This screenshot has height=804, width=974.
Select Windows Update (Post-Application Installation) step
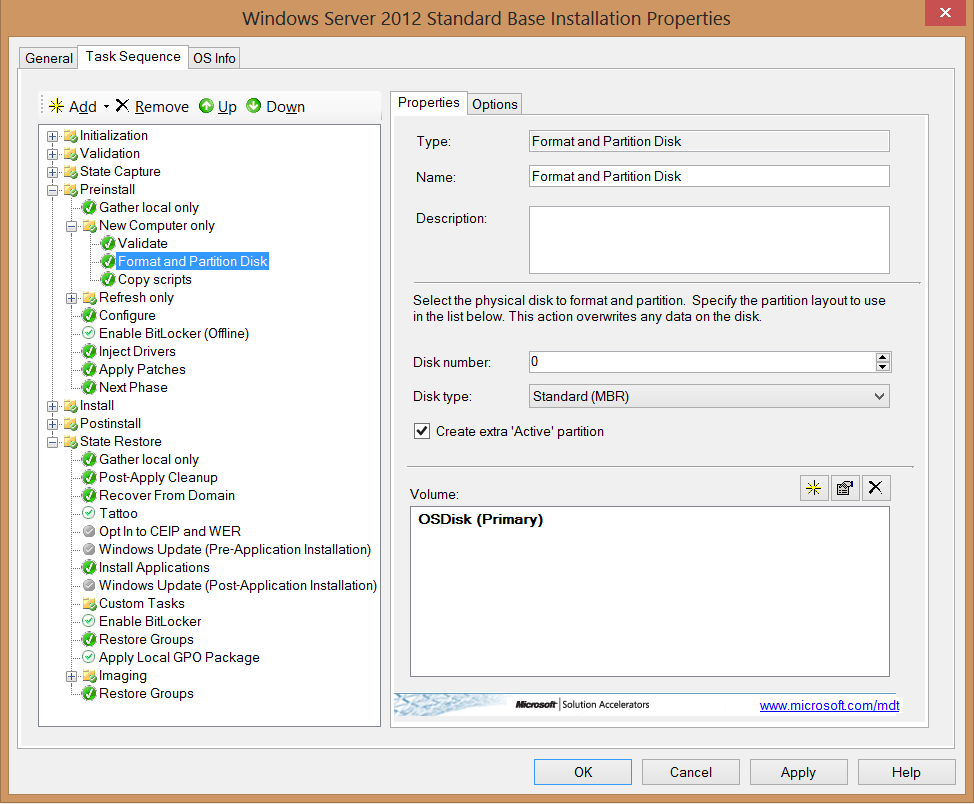click(x=238, y=586)
